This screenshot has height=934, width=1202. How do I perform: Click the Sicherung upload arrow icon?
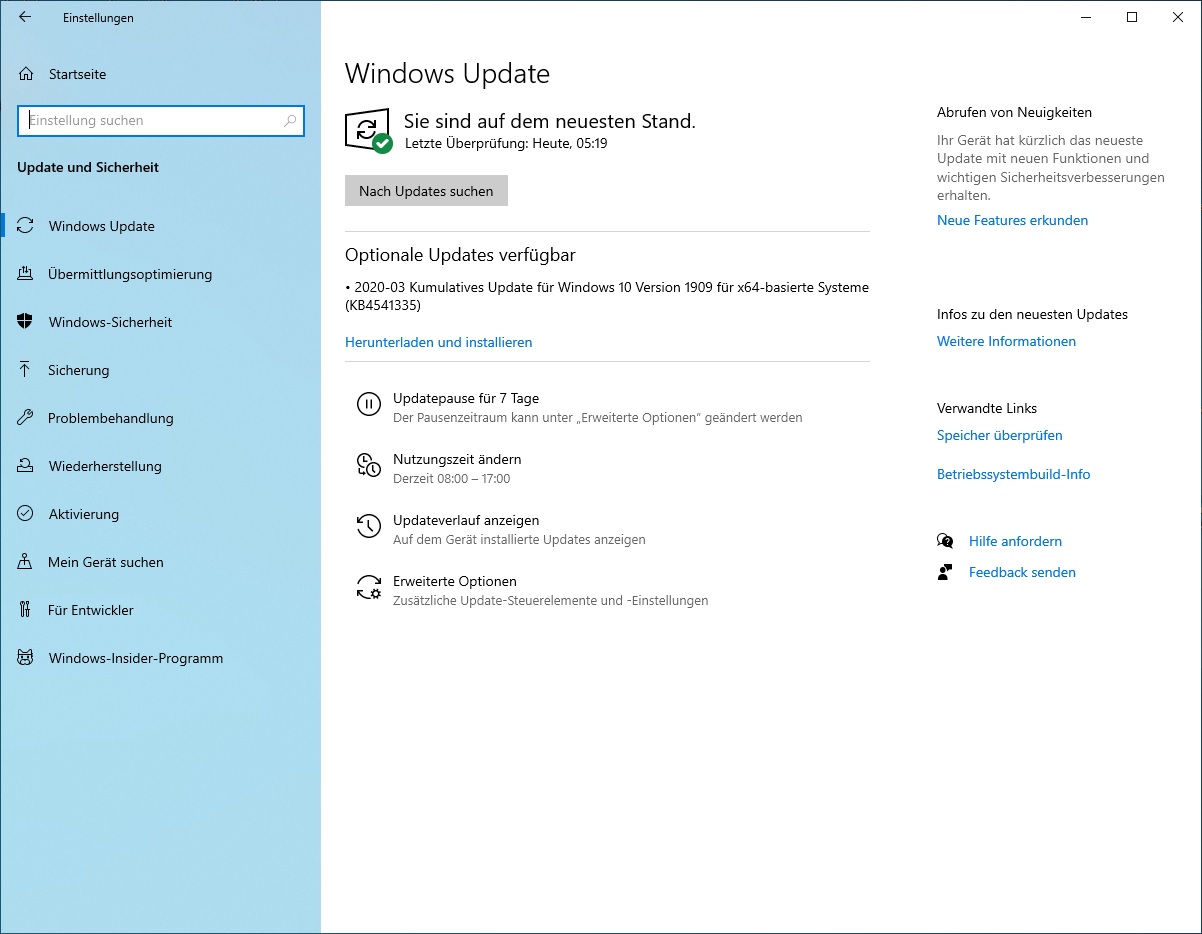click(26, 370)
